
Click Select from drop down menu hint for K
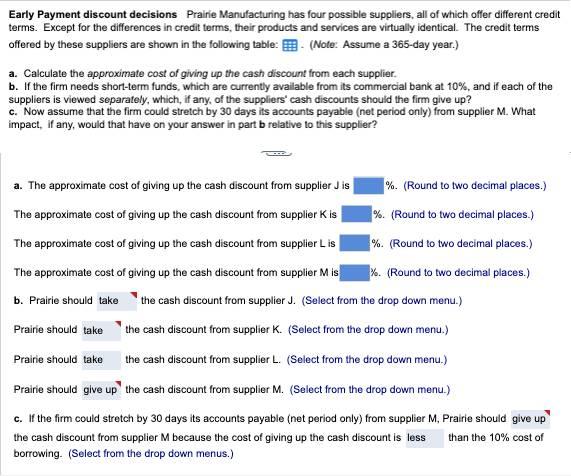[368, 330]
